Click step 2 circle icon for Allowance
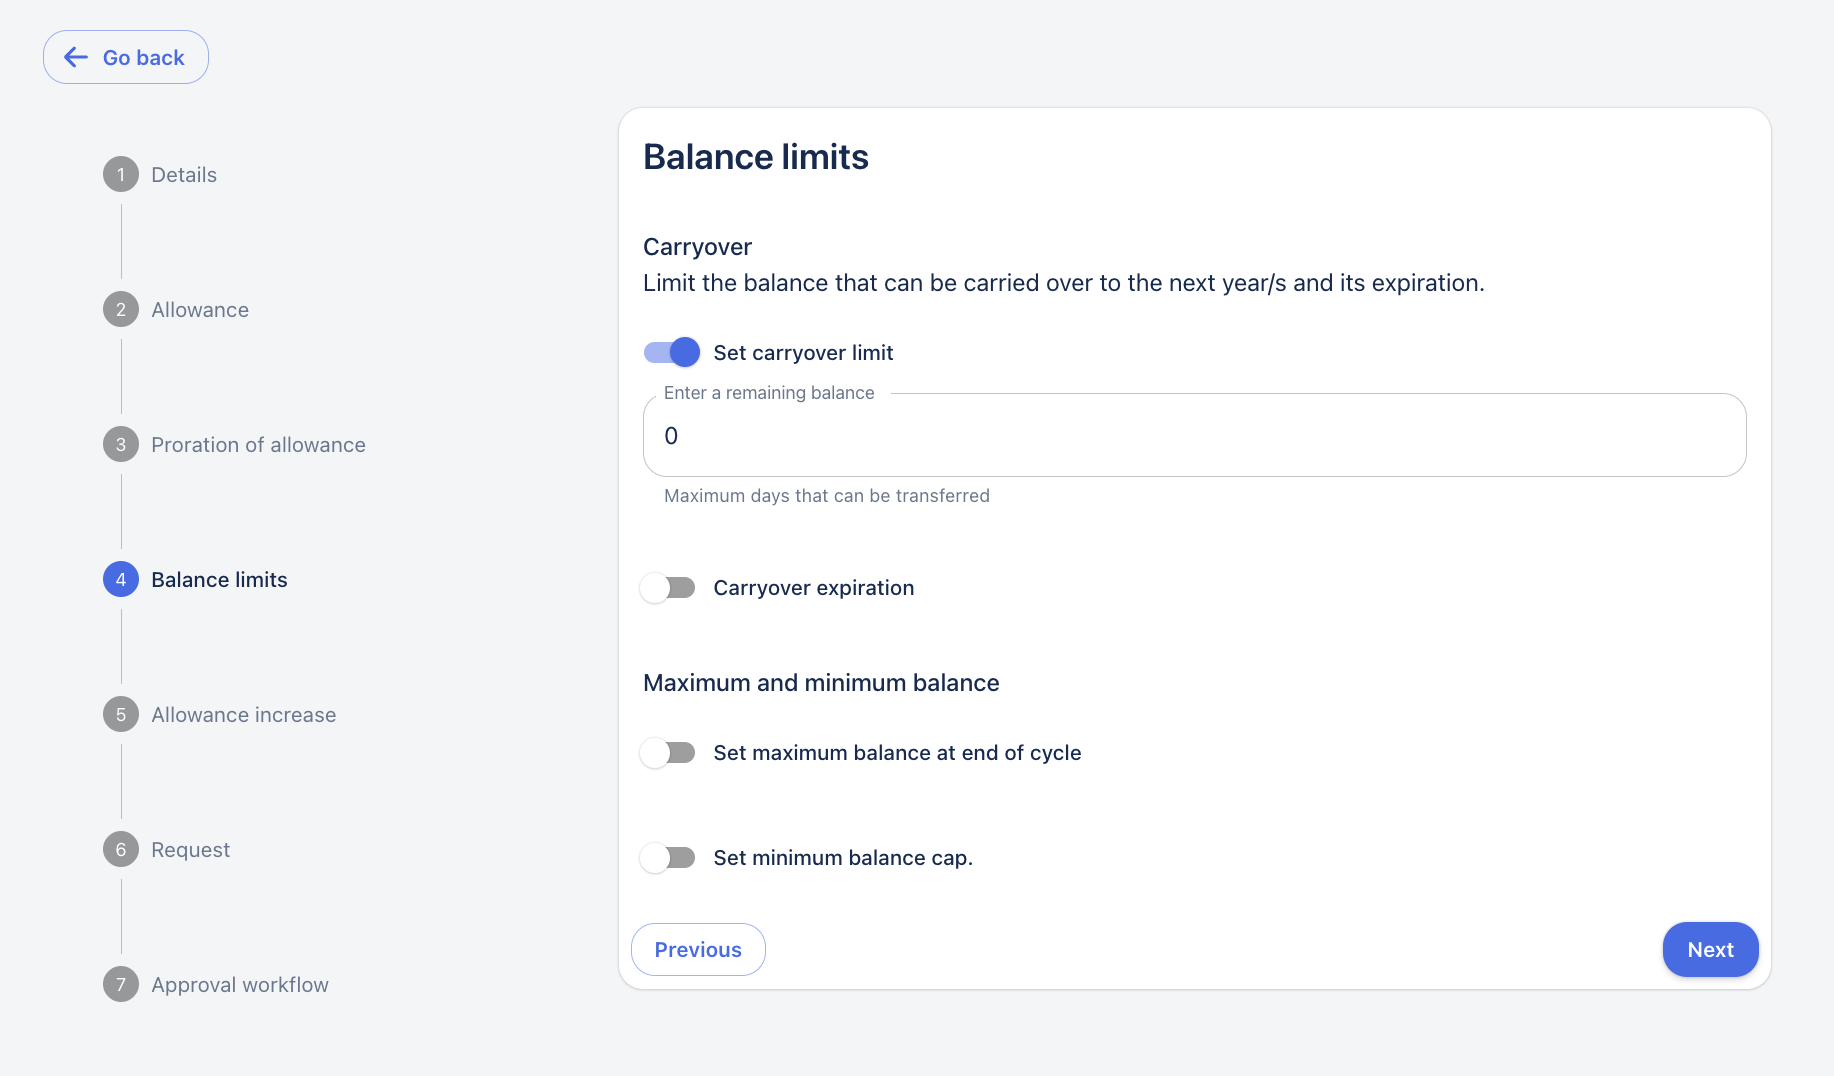The width and height of the screenshot is (1834, 1076). tap(121, 310)
